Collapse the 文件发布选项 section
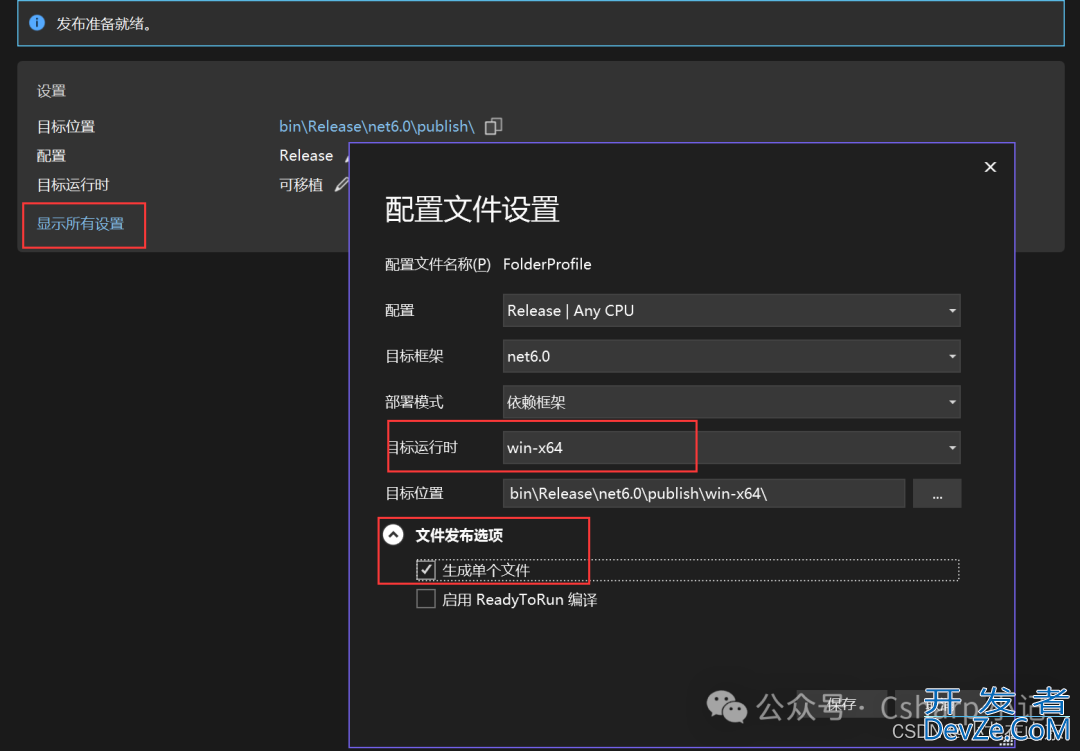Screen dimensions: 1080x751 (x=393, y=535)
